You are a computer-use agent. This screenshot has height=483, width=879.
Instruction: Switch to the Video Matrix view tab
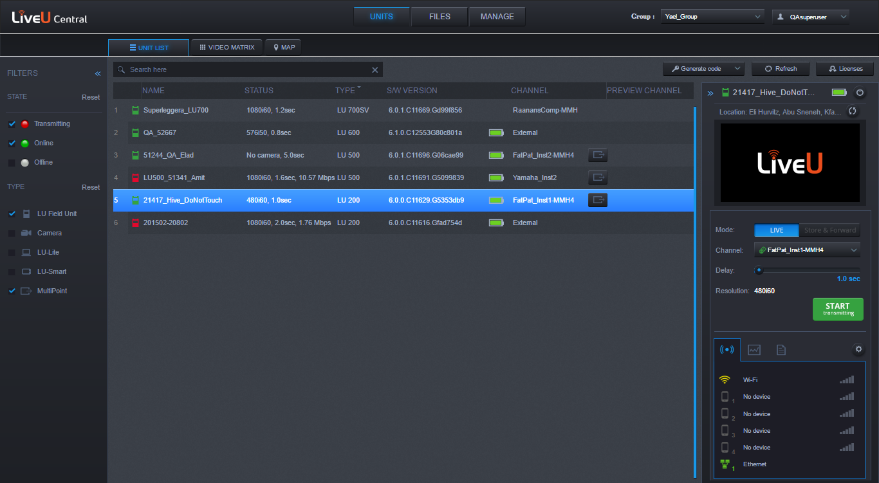227,48
